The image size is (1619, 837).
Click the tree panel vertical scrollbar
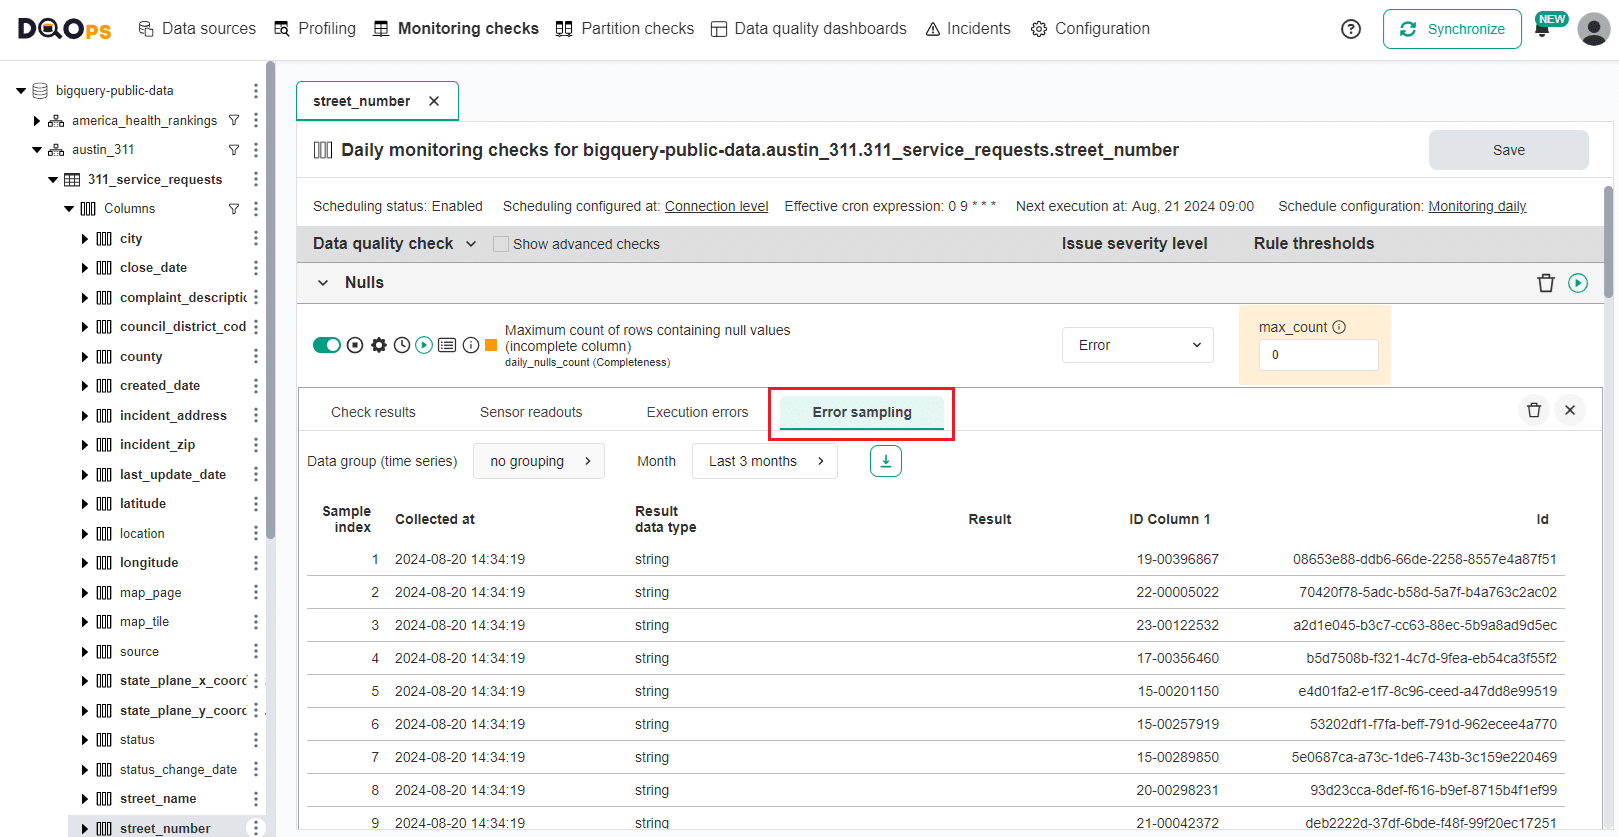[x=270, y=300]
